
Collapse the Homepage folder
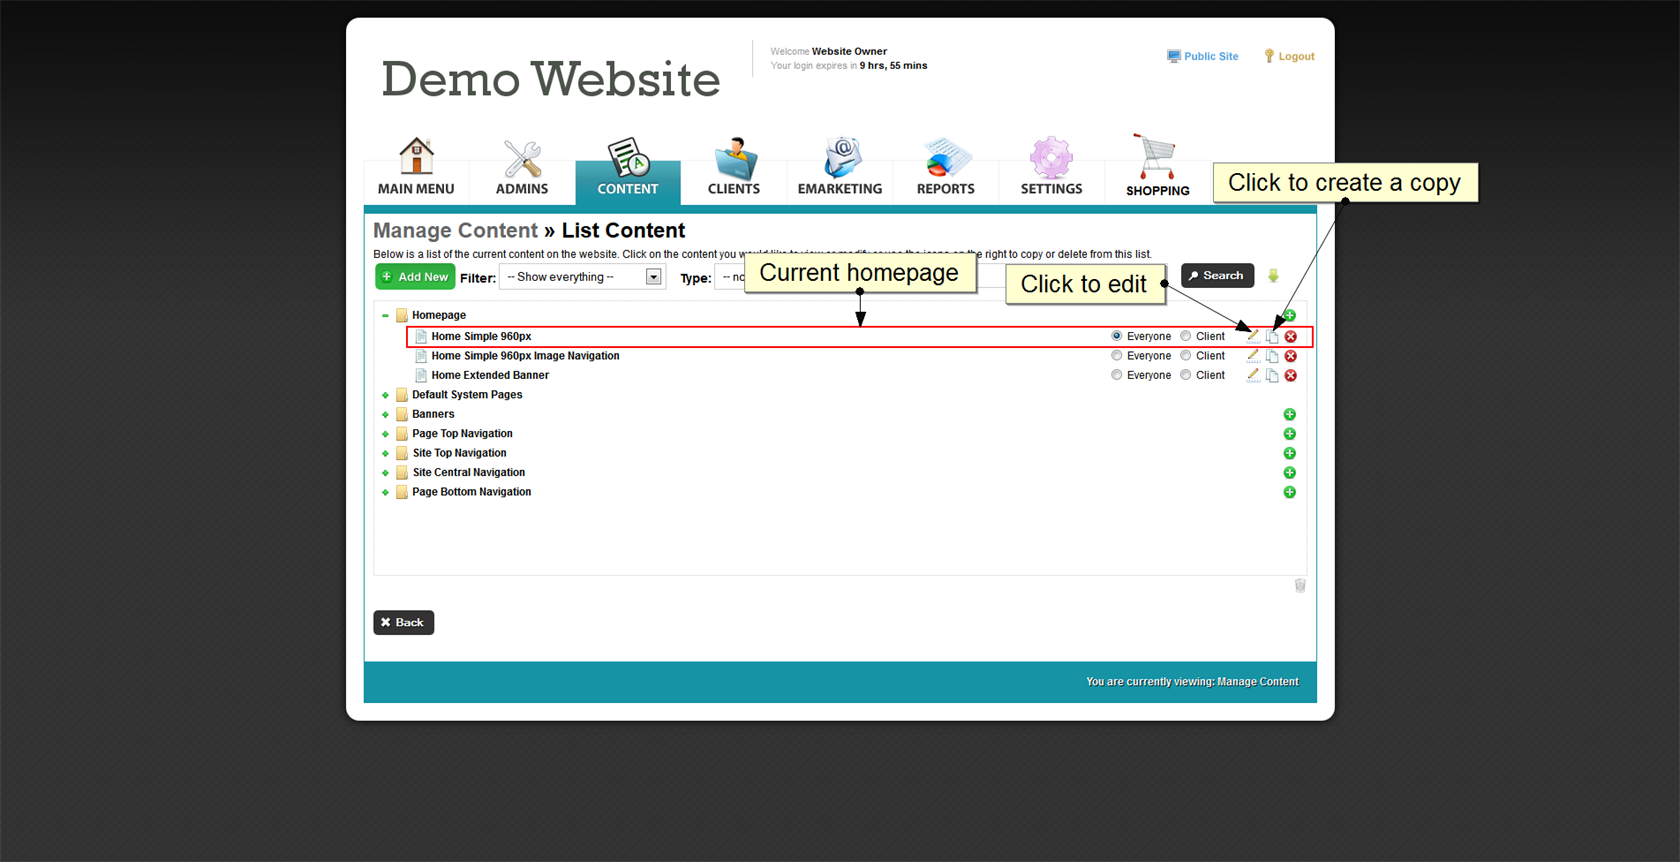pyautogui.click(x=385, y=315)
